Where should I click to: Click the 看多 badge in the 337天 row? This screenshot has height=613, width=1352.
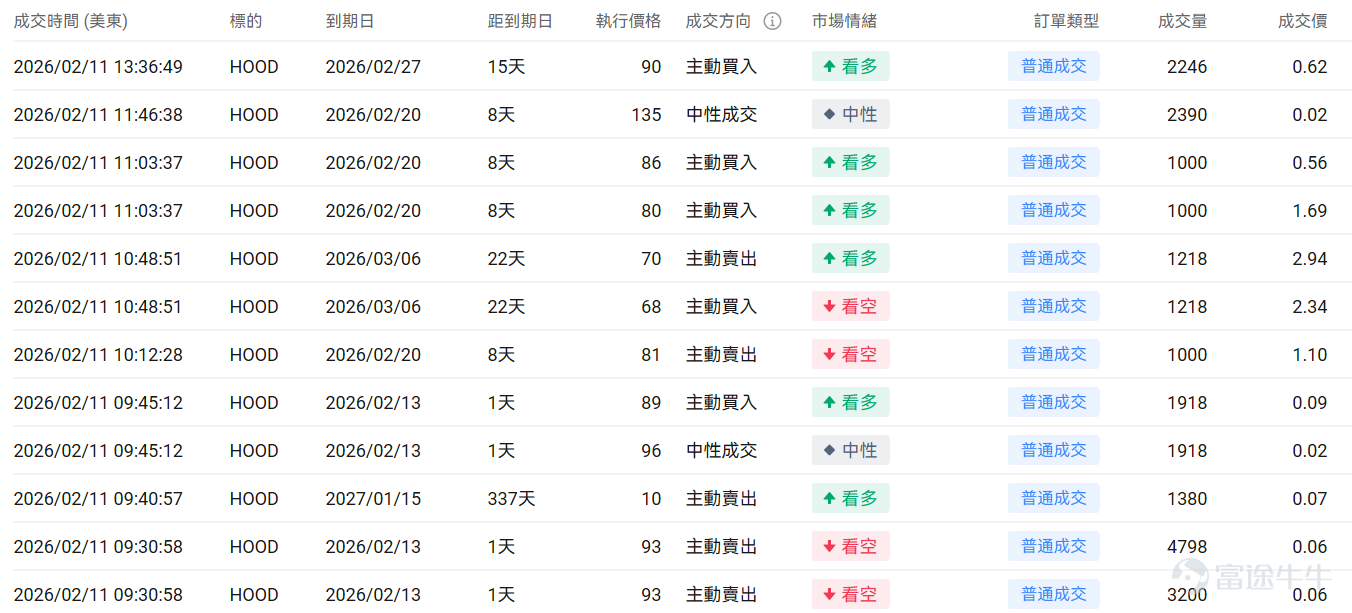[850, 499]
